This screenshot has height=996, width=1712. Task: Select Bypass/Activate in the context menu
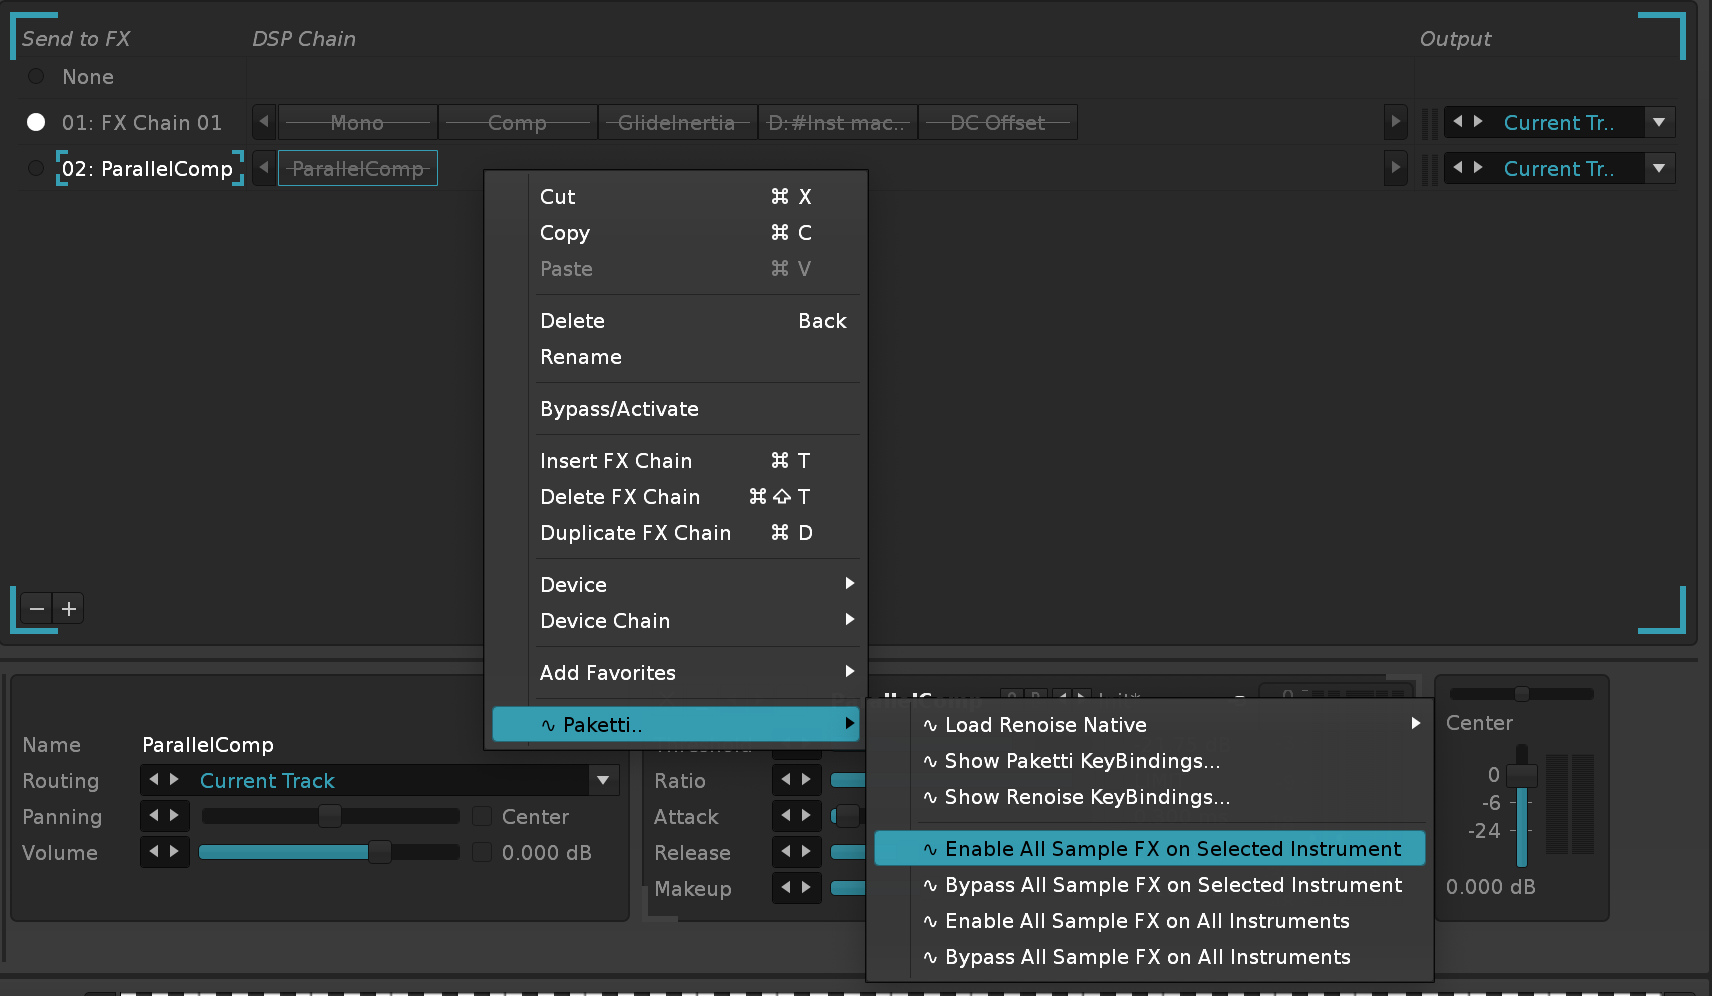619,409
